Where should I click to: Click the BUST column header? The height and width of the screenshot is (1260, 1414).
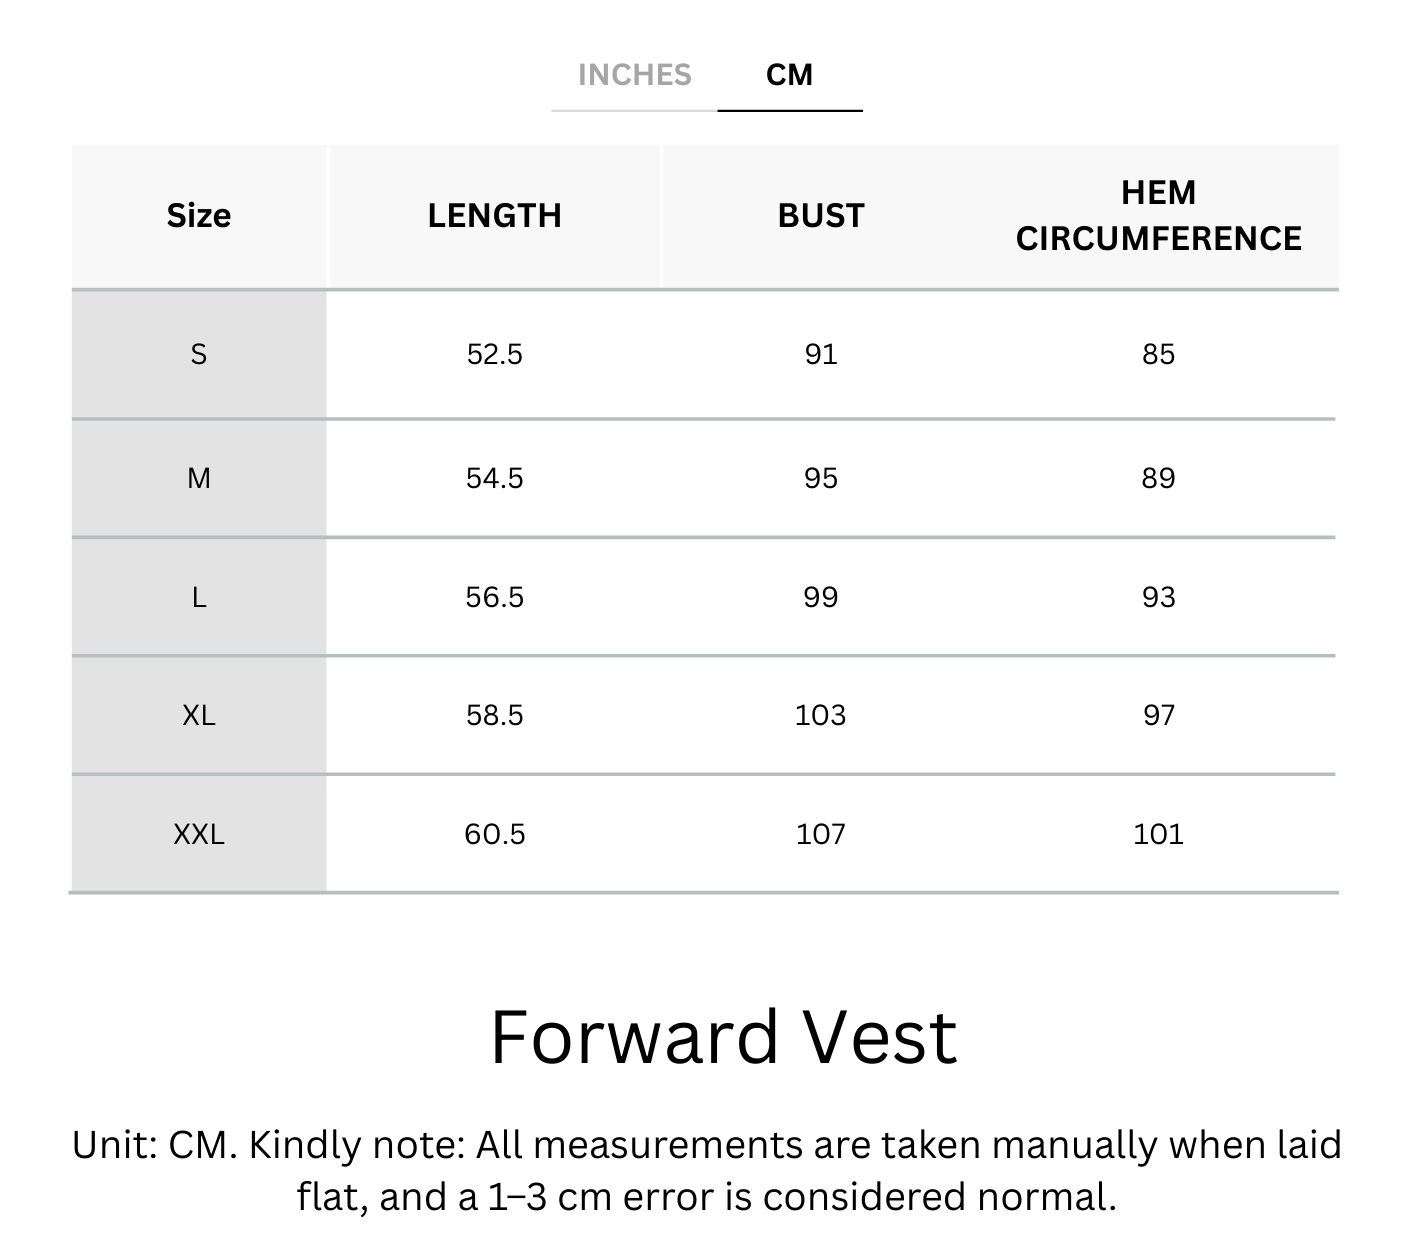click(x=820, y=216)
